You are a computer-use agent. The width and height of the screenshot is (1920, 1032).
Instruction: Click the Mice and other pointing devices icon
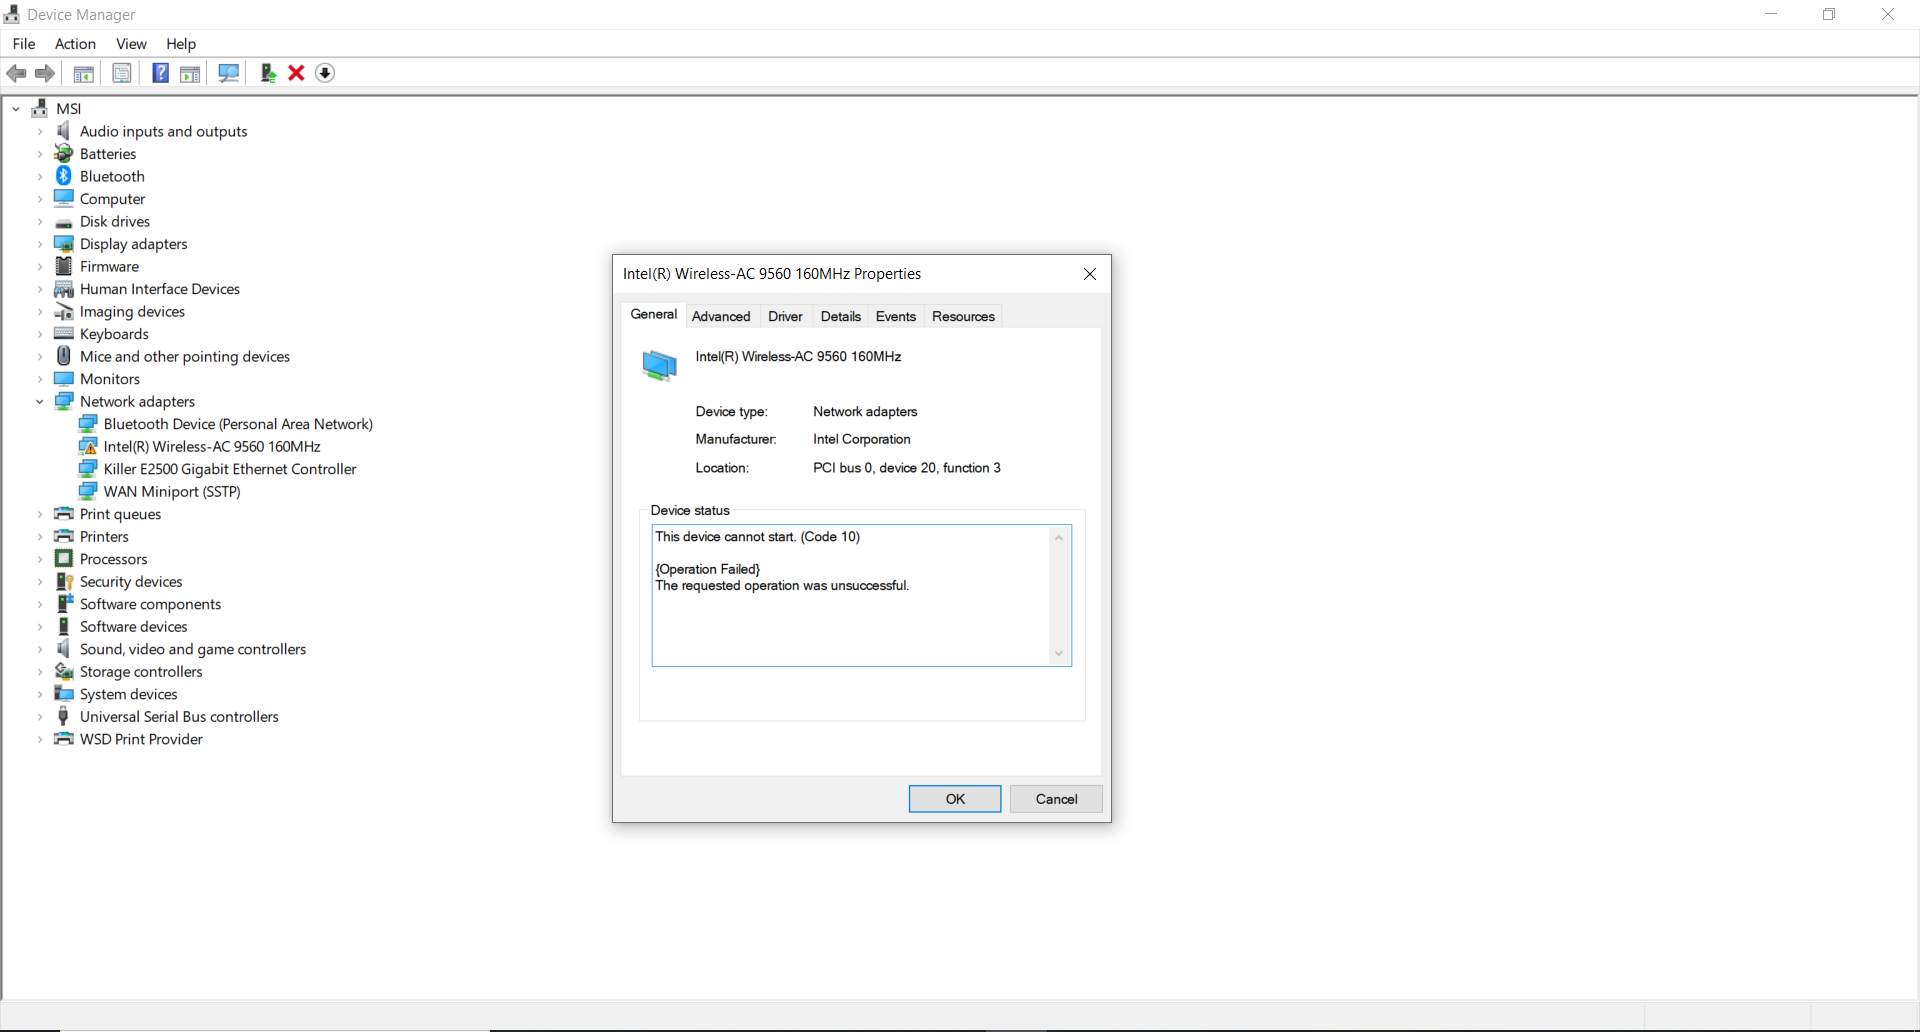coord(64,356)
